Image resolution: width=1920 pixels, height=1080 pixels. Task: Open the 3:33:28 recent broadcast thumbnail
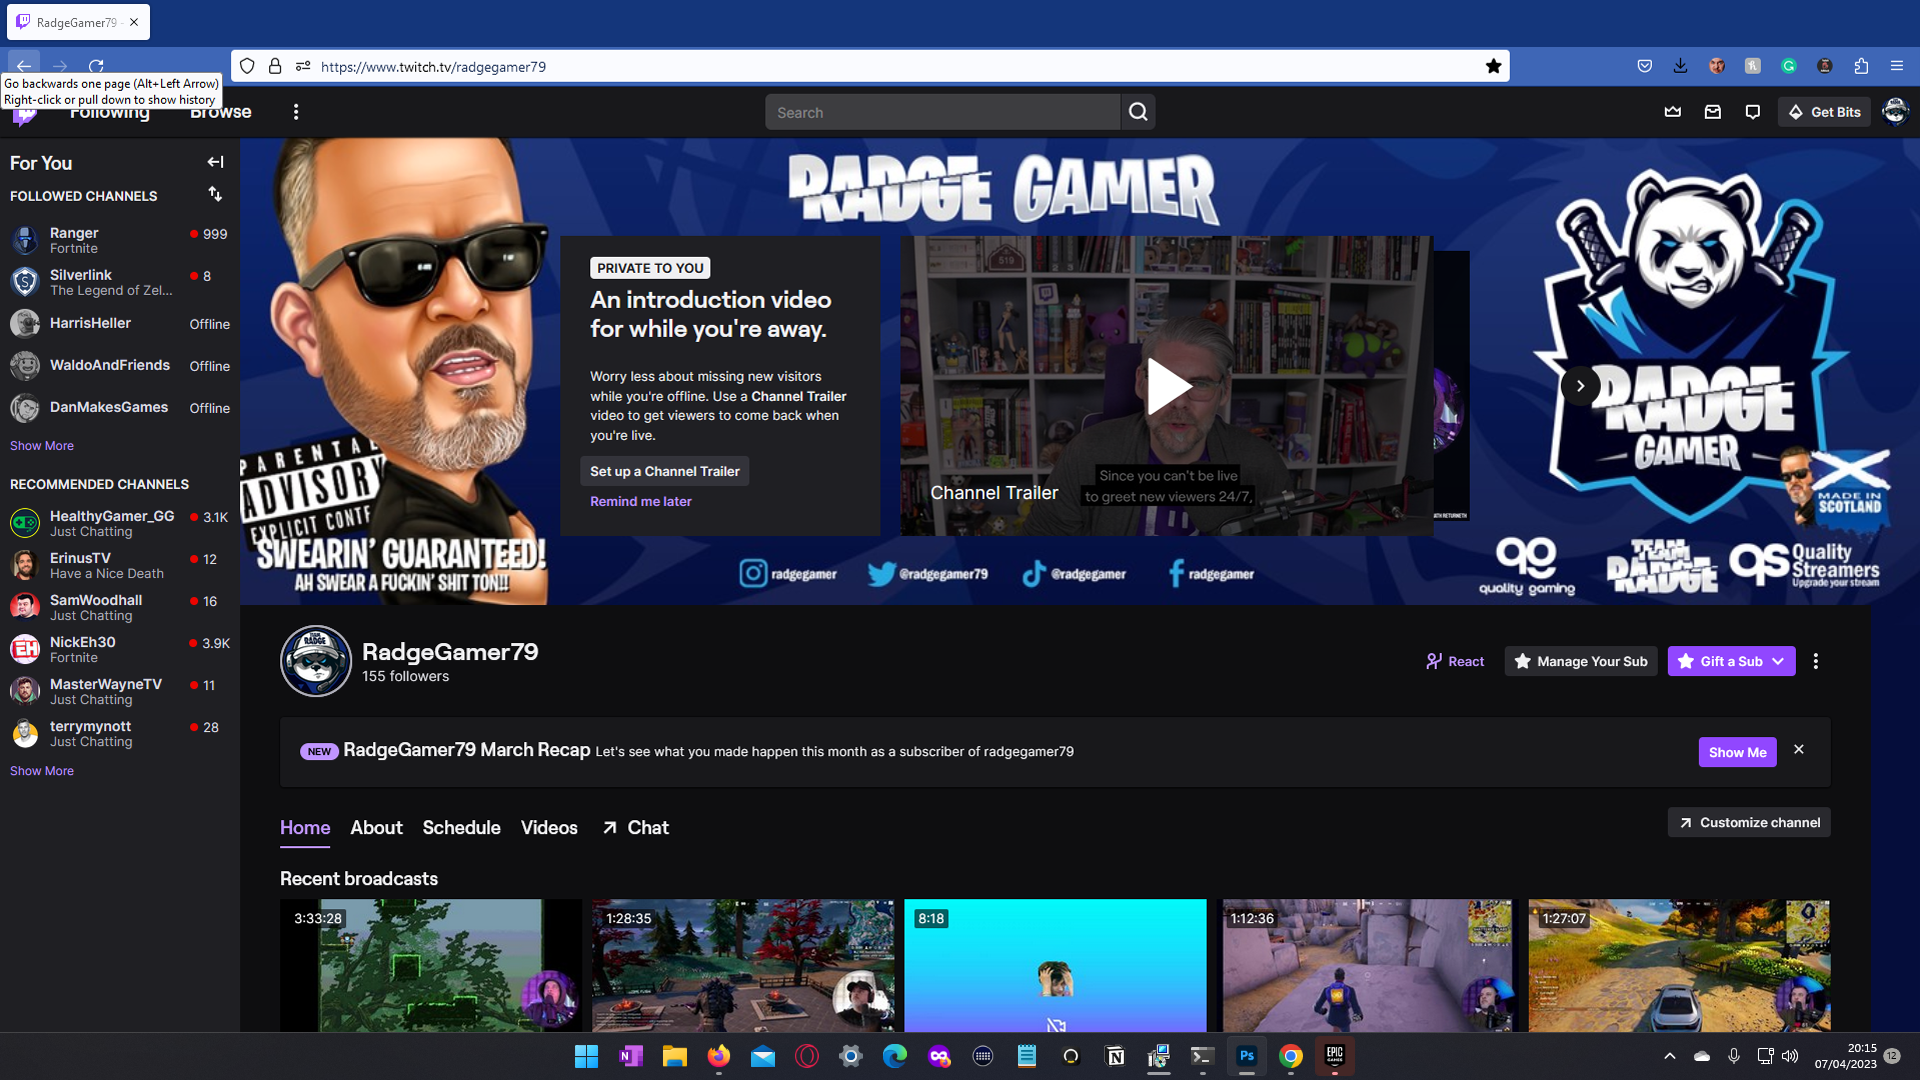pyautogui.click(x=431, y=965)
